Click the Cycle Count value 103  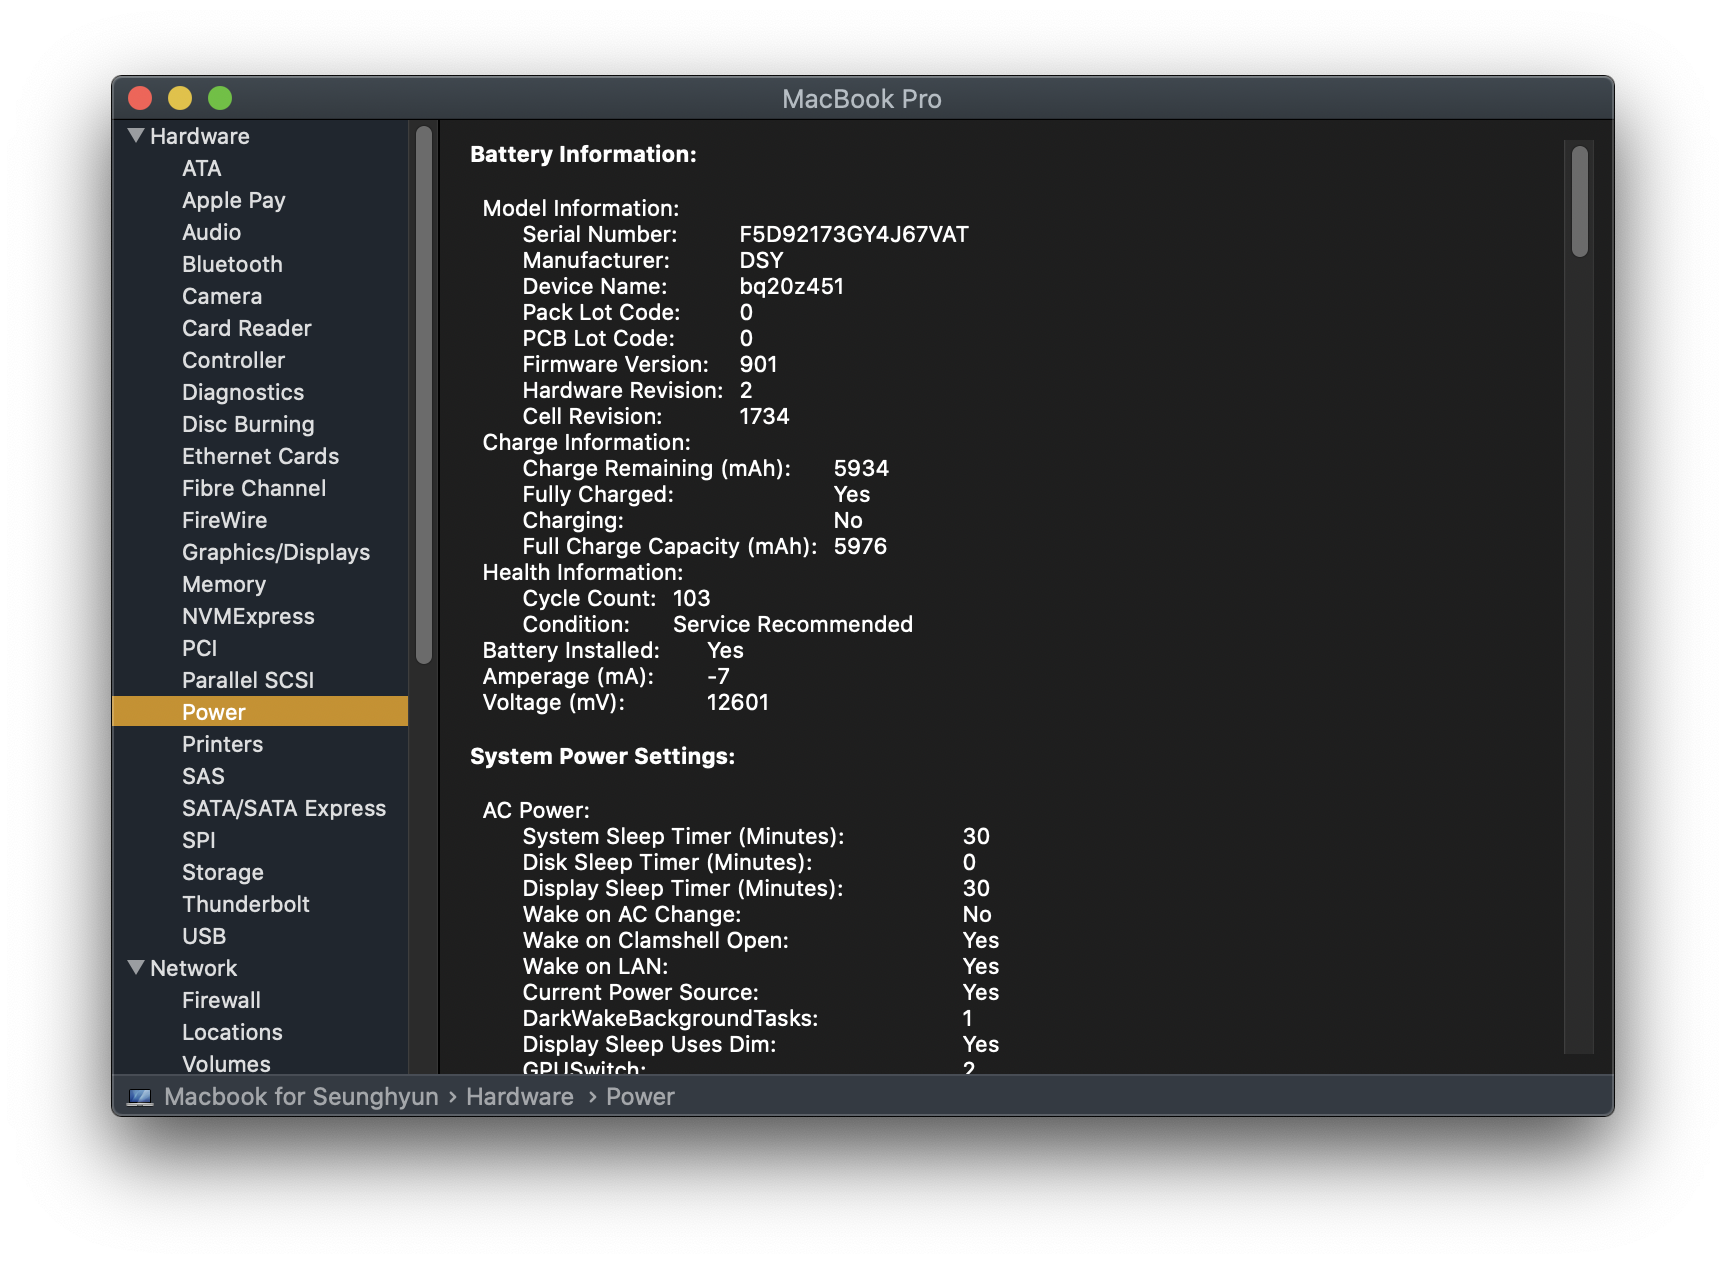691,598
